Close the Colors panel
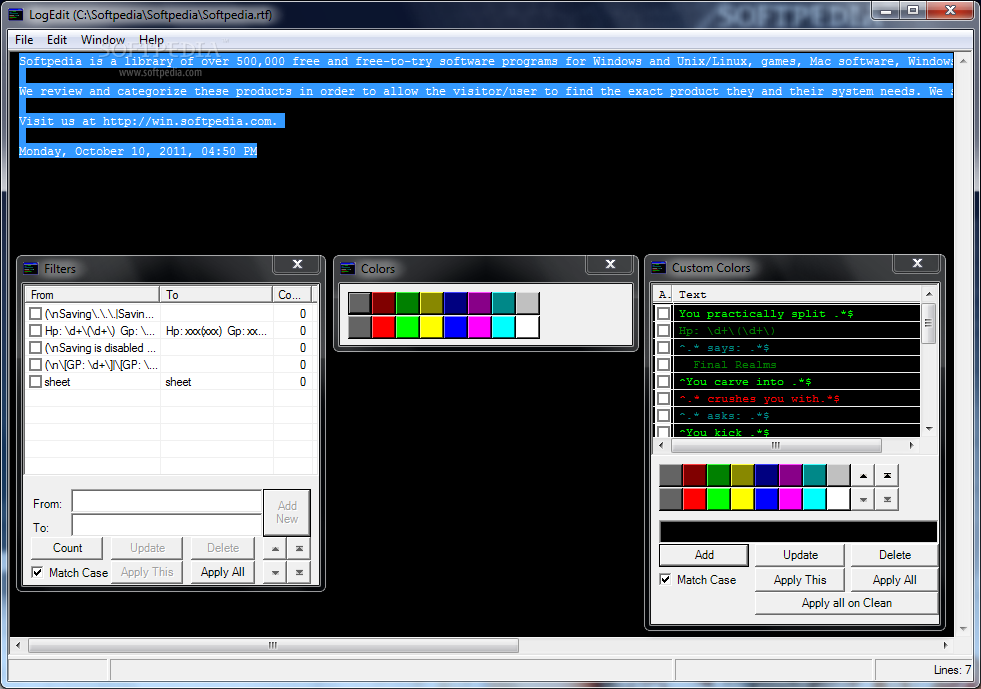 coord(610,264)
